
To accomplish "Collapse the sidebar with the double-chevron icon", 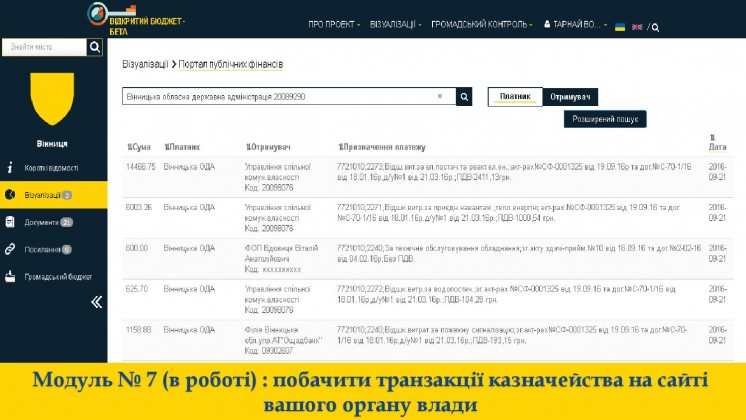I will click(96, 301).
